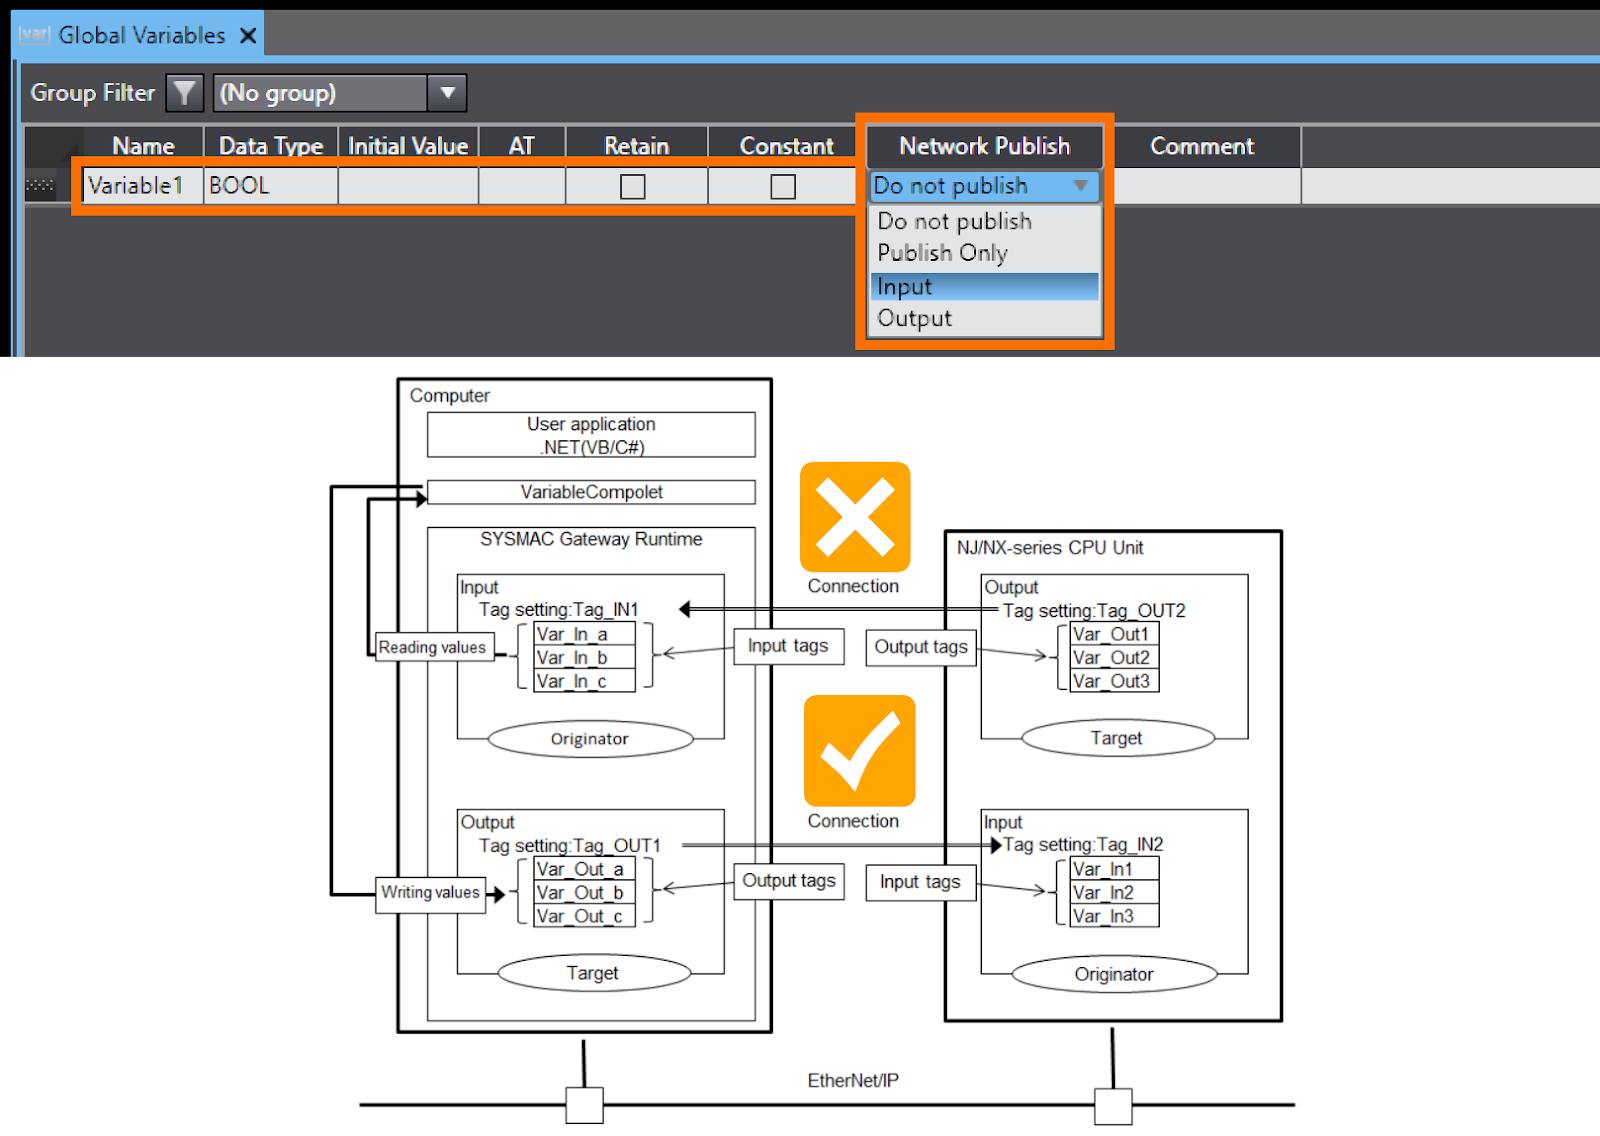Click the Comment cell for Variable1

[1202, 185]
